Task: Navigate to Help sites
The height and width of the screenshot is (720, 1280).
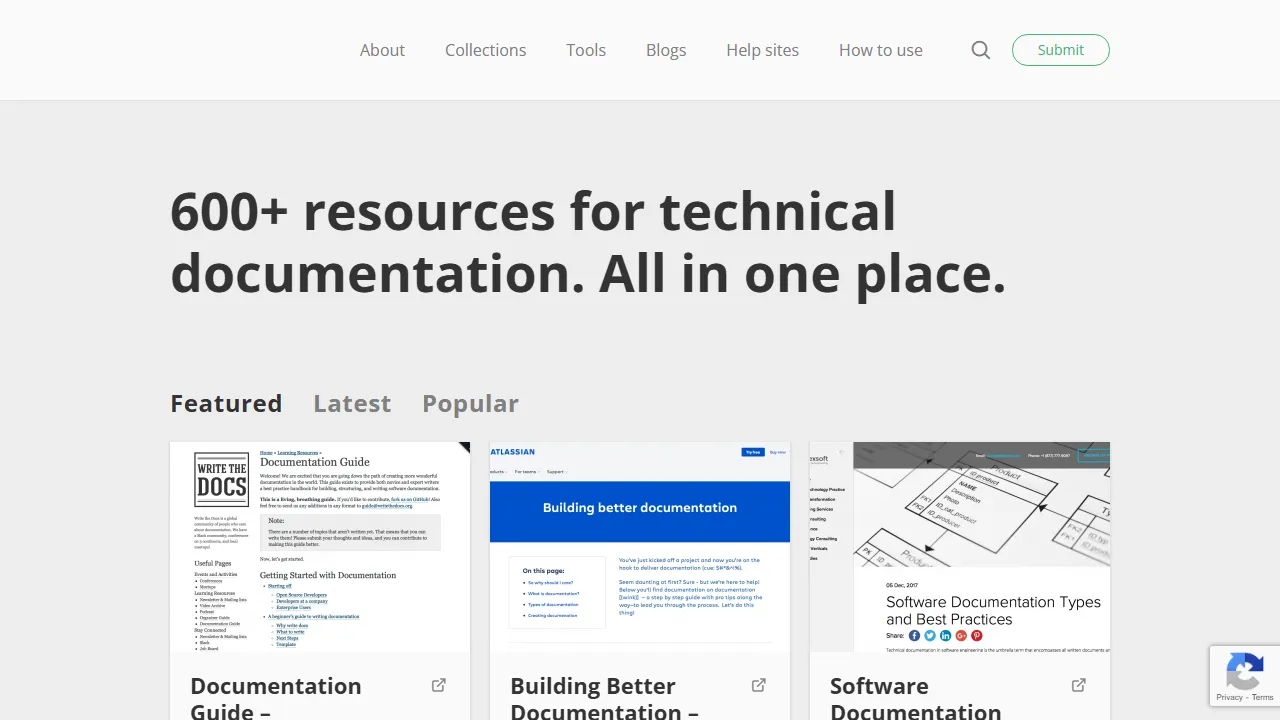Action: click(762, 49)
